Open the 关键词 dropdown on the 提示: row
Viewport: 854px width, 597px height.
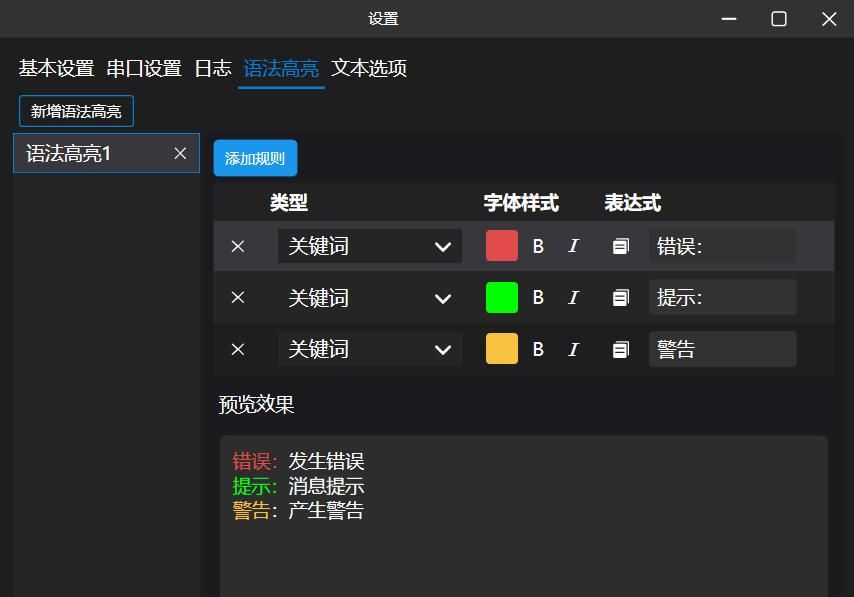[370, 297]
